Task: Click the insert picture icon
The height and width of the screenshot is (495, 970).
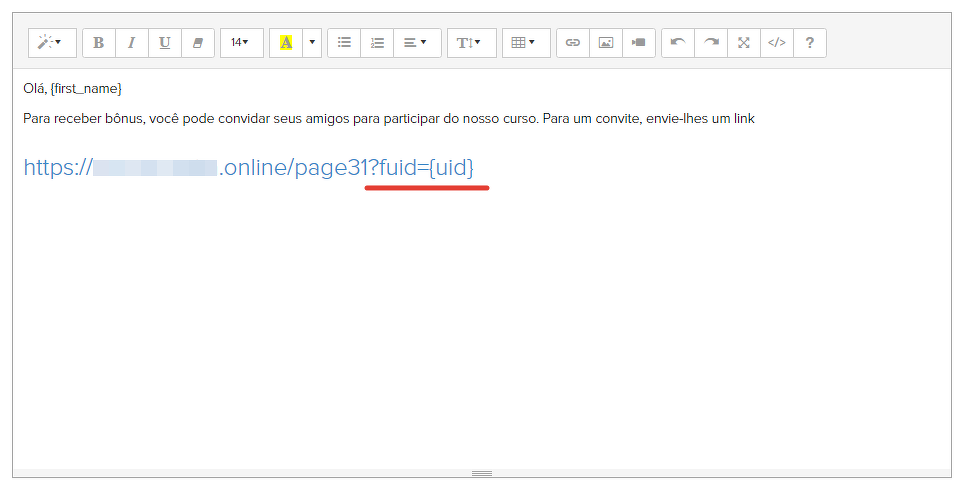Action: coord(606,43)
